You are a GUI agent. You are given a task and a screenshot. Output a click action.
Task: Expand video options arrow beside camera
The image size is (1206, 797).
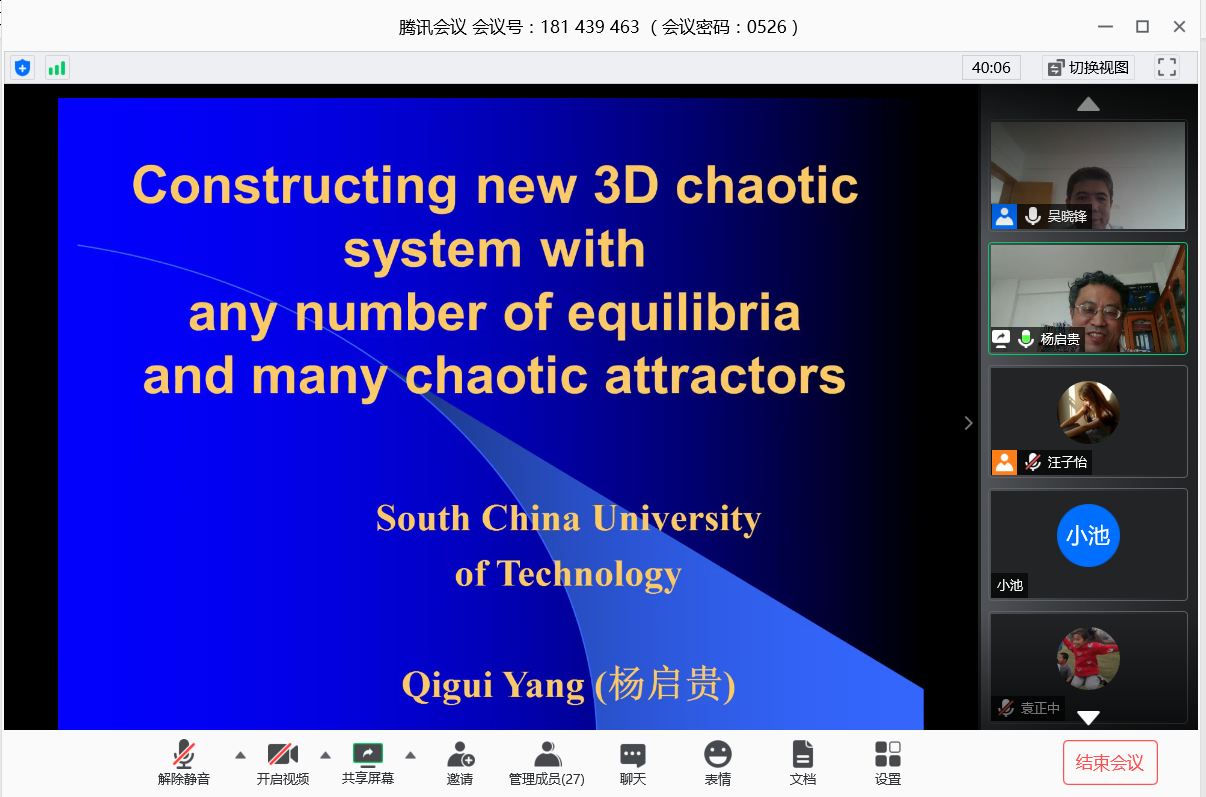tap(325, 754)
